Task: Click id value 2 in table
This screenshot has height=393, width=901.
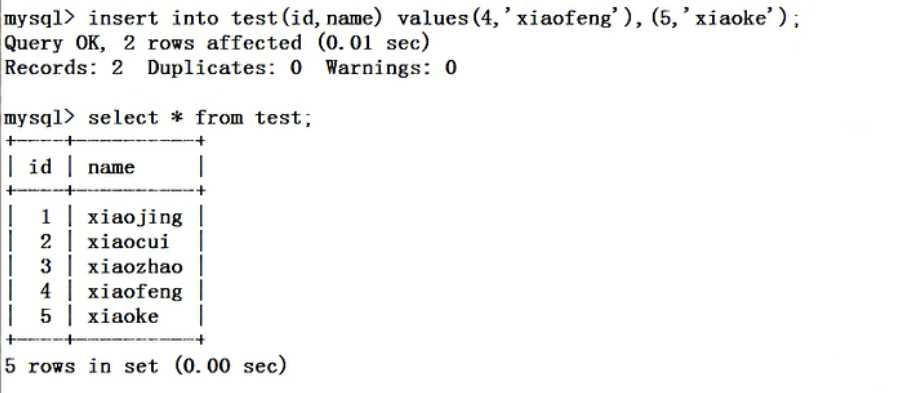Action: click(45, 242)
